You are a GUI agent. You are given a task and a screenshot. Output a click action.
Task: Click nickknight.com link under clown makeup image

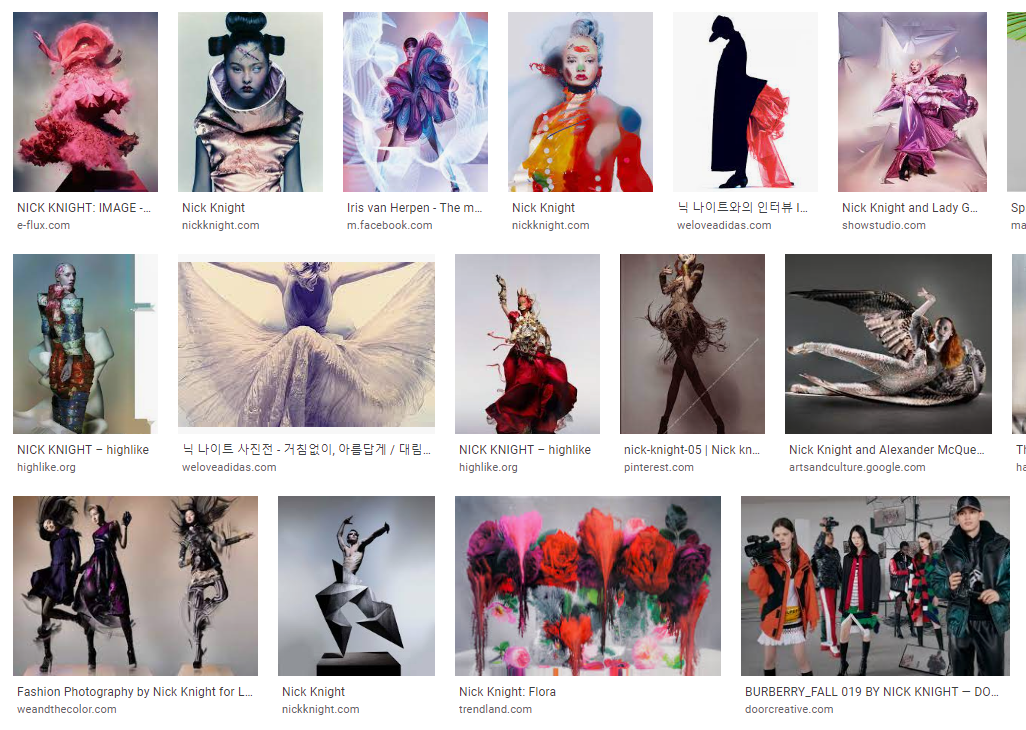click(550, 225)
